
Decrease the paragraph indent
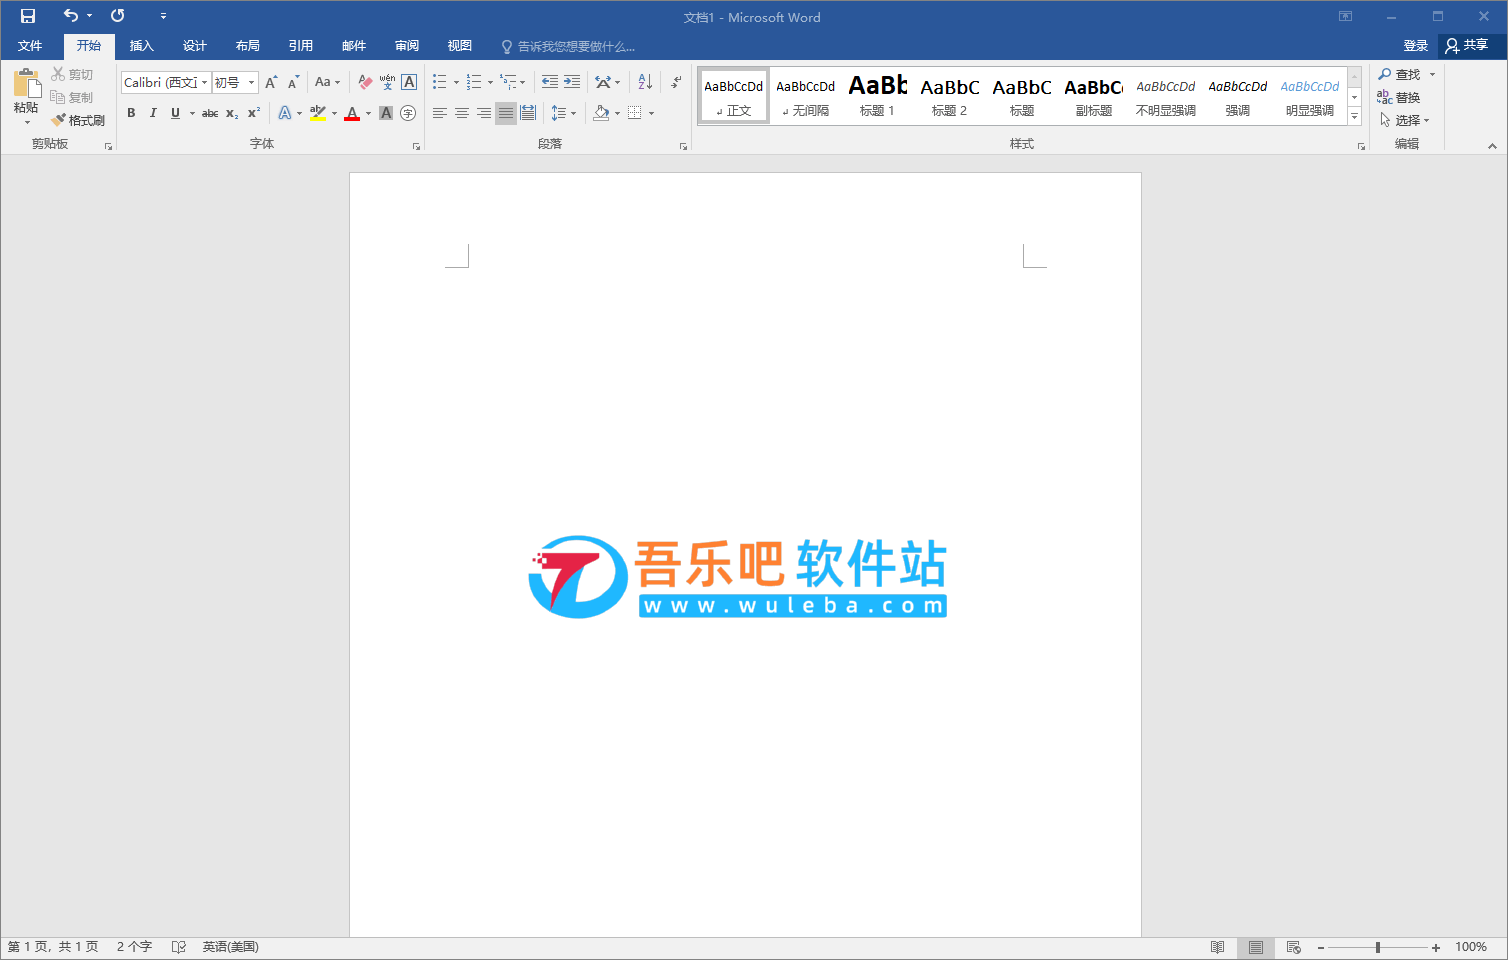point(550,82)
